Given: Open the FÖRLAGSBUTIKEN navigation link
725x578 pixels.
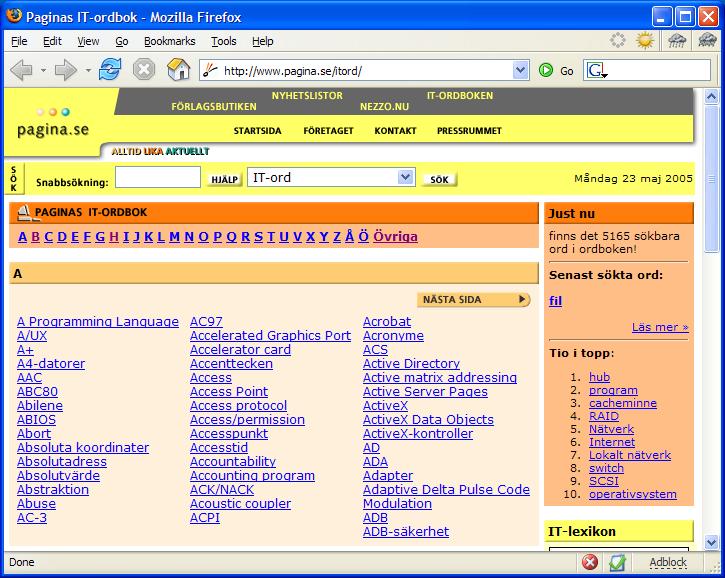Looking at the screenshot, I should 214,107.
